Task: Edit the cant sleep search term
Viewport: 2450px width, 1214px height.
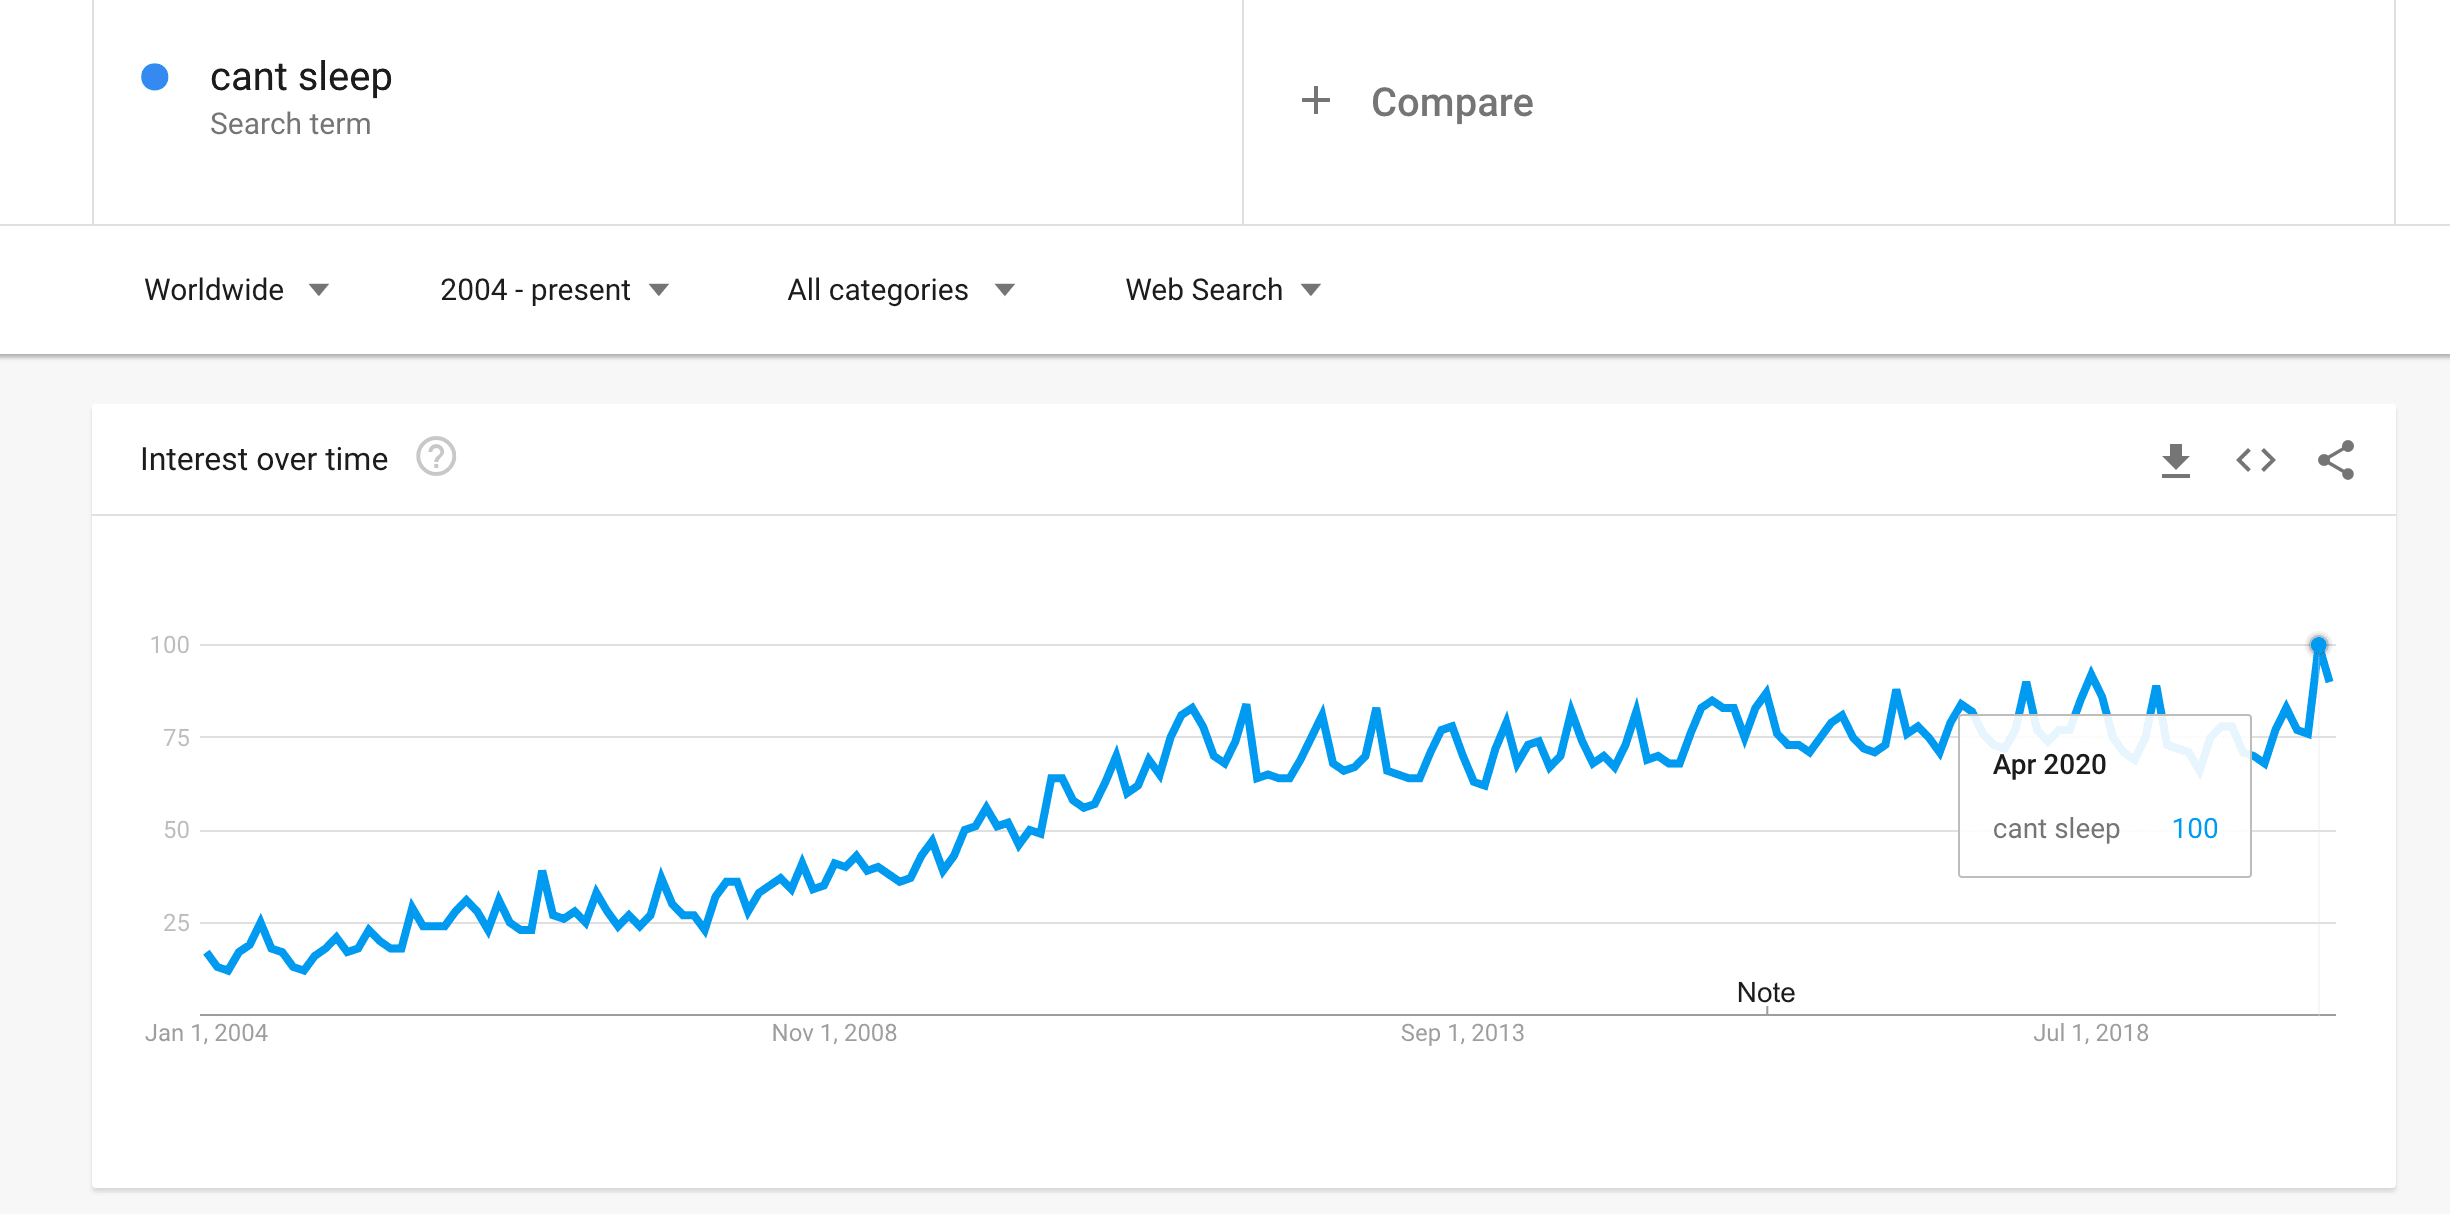Action: [x=300, y=77]
